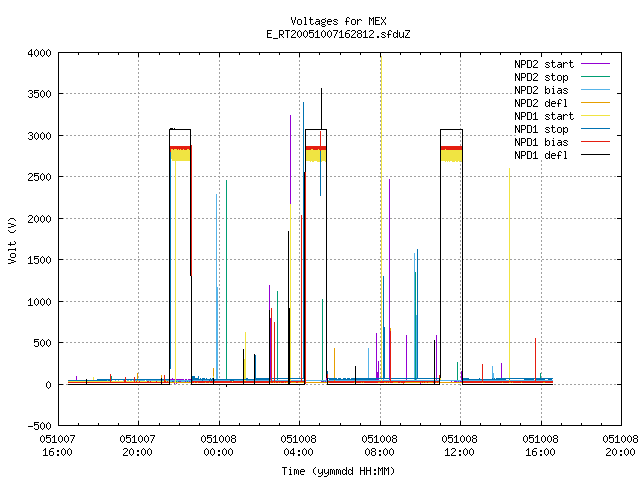Image resolution: width=640 pixels, height=480 pixels.
Task: Click the yellow NPD1 start legend line
Action: tap(596, 116)
